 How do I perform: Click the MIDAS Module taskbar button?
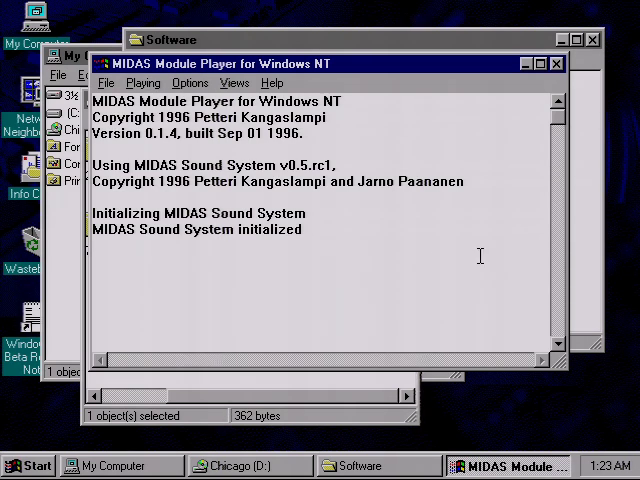(508, 466)
